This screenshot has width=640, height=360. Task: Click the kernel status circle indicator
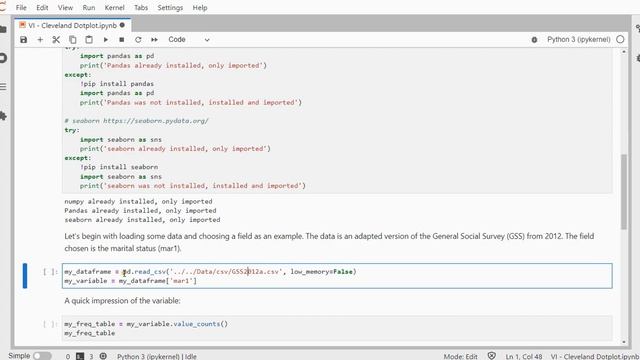(x=620, y=40)
